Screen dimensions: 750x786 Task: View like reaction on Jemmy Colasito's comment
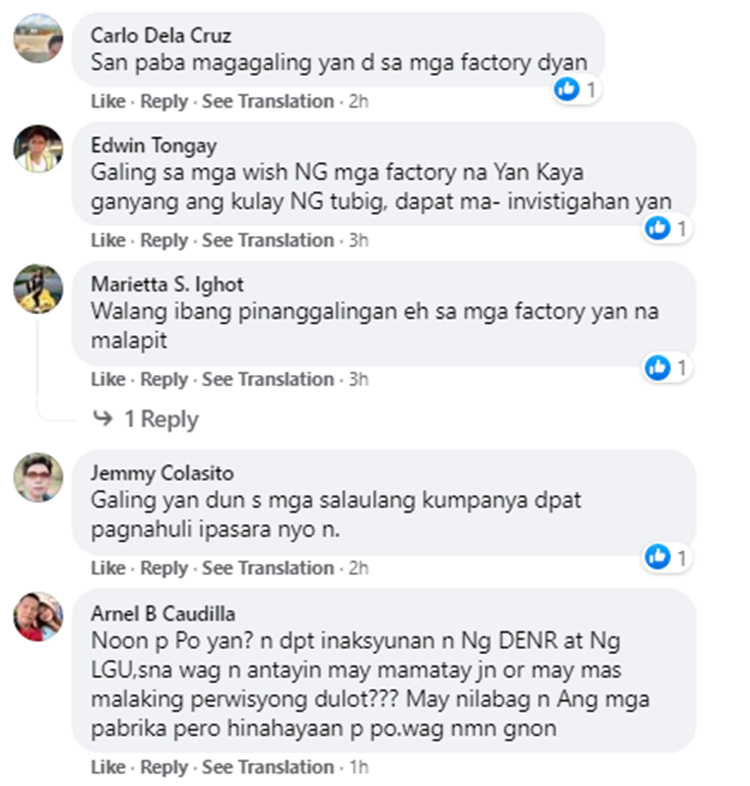click(x=668, y=557)
